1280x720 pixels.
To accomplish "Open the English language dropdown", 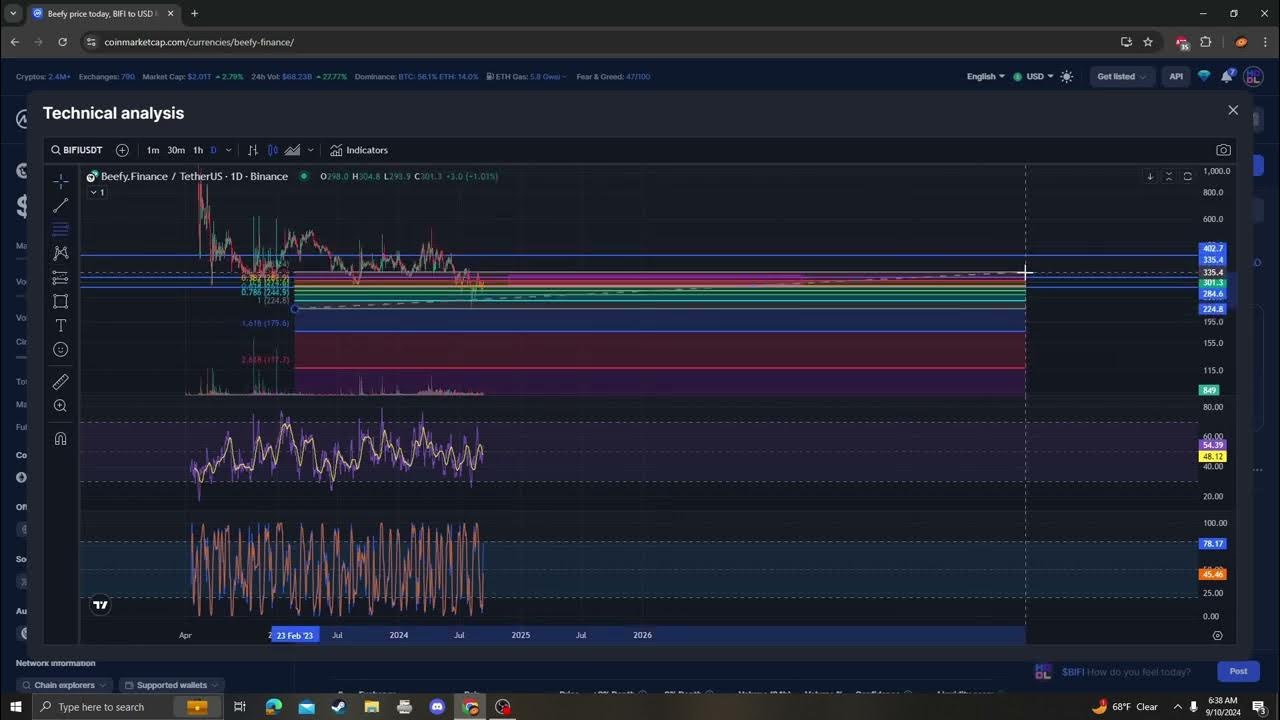I will (x=986, y=76).
